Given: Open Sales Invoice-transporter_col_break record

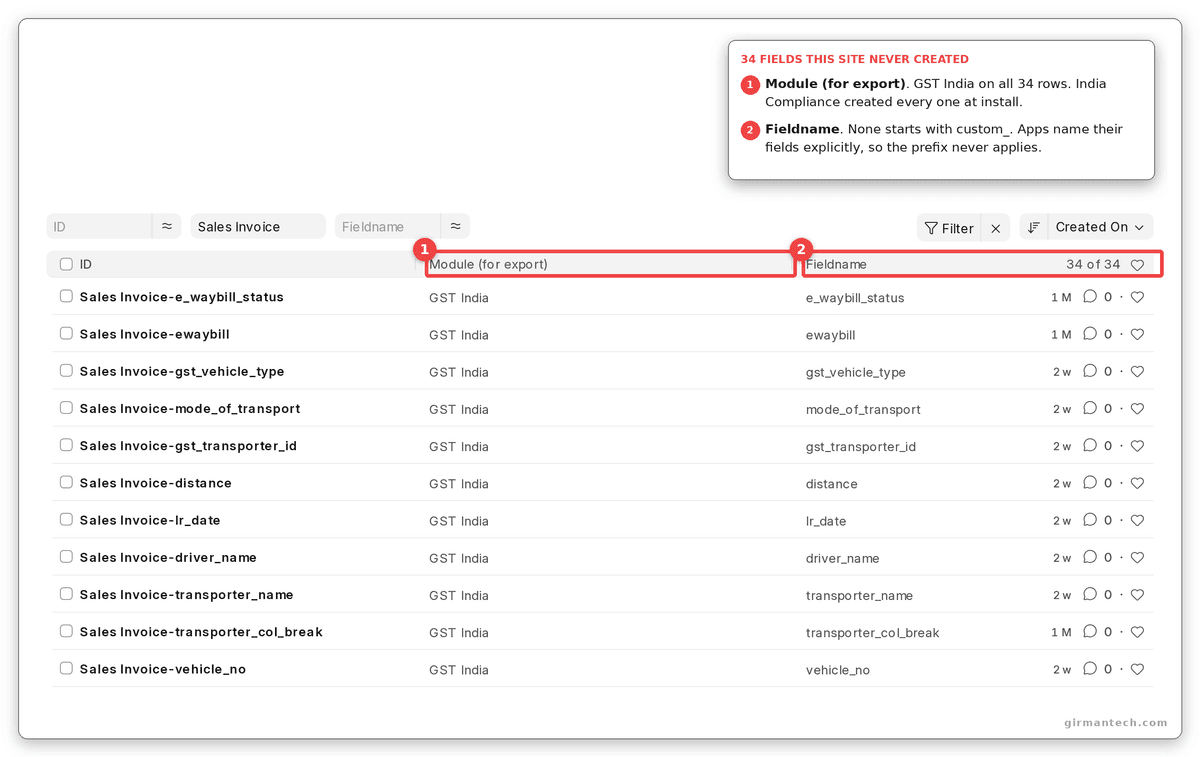Looking at the screenshot, I should 201,632.
